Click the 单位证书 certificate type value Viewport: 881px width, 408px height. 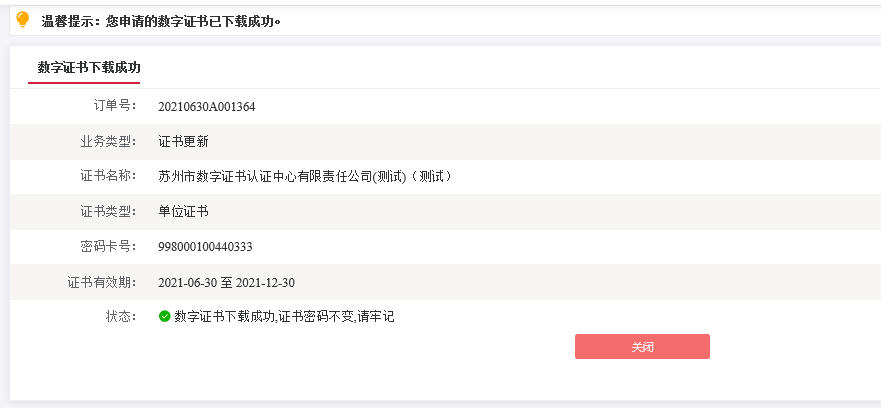pos(183,212)
